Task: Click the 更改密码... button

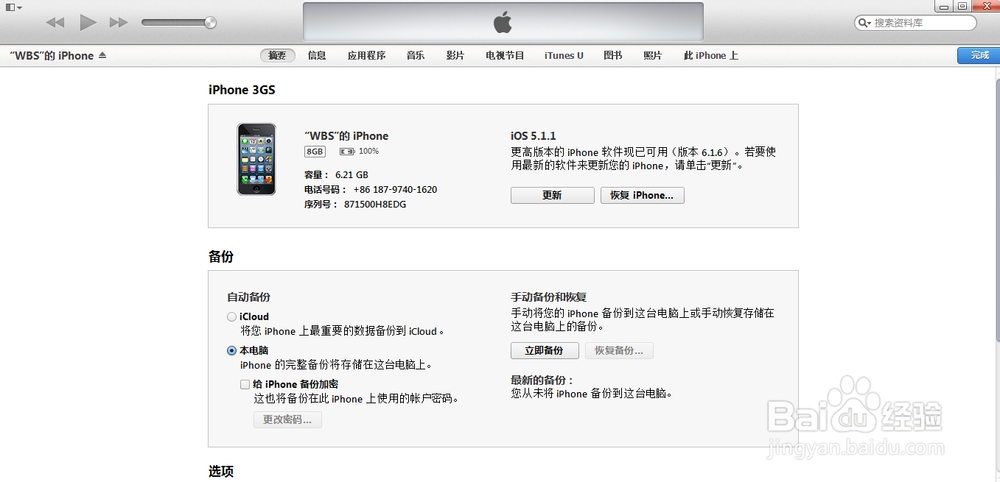Action: [288, 420]
